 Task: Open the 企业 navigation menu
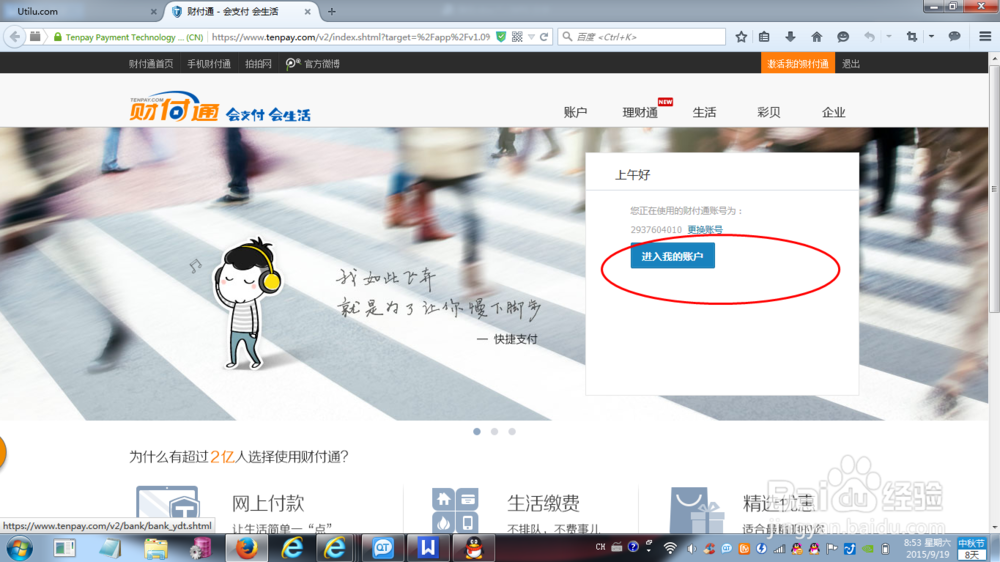click(834, 112)
